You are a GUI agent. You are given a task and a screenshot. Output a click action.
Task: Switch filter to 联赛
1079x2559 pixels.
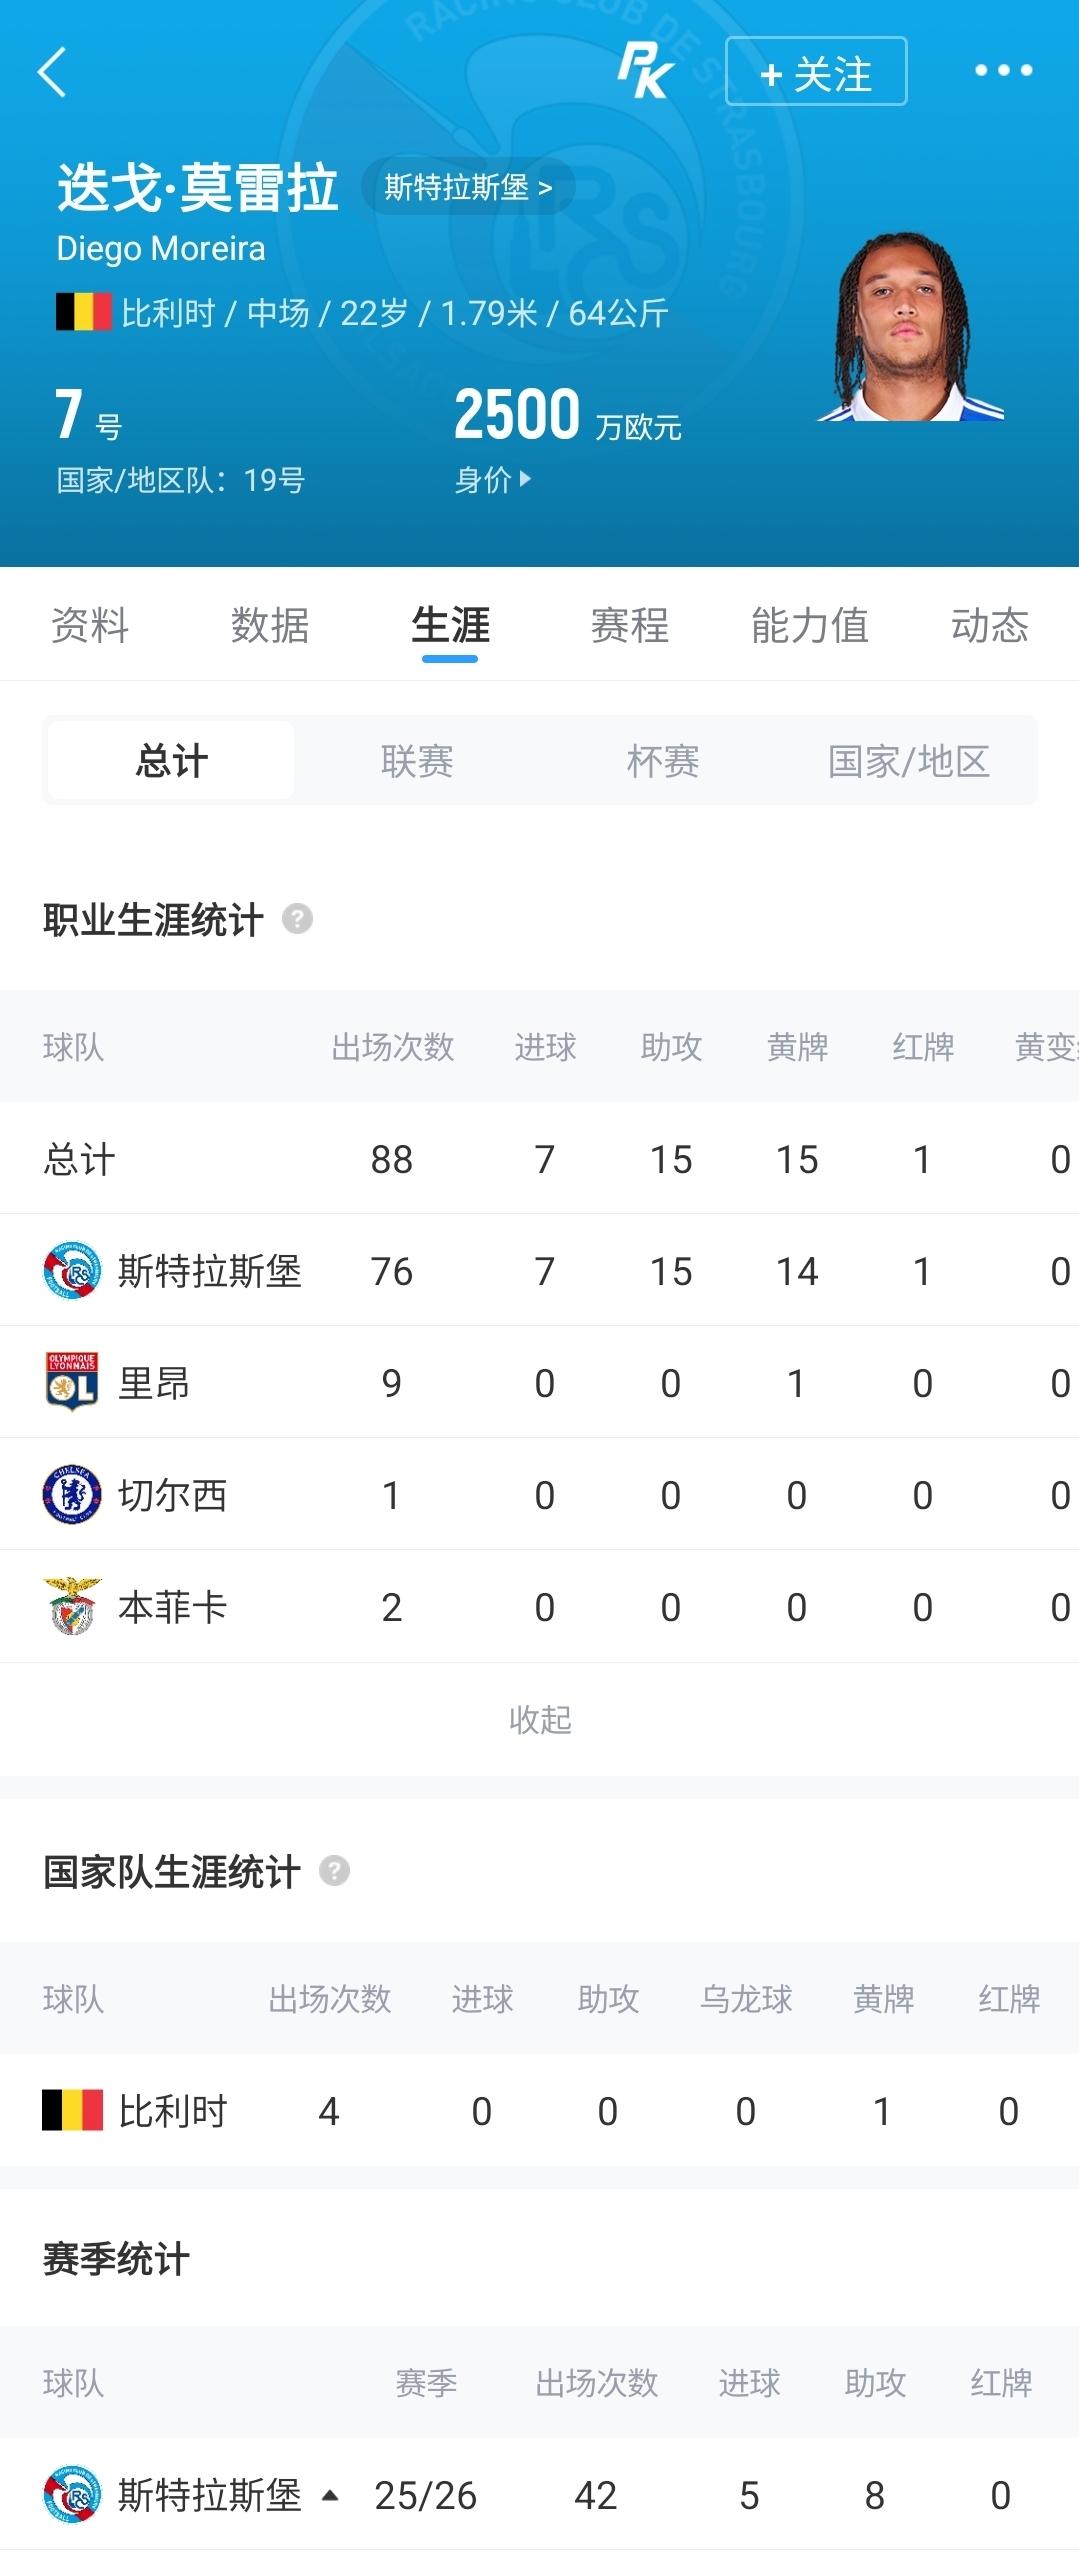pos(417,761)
